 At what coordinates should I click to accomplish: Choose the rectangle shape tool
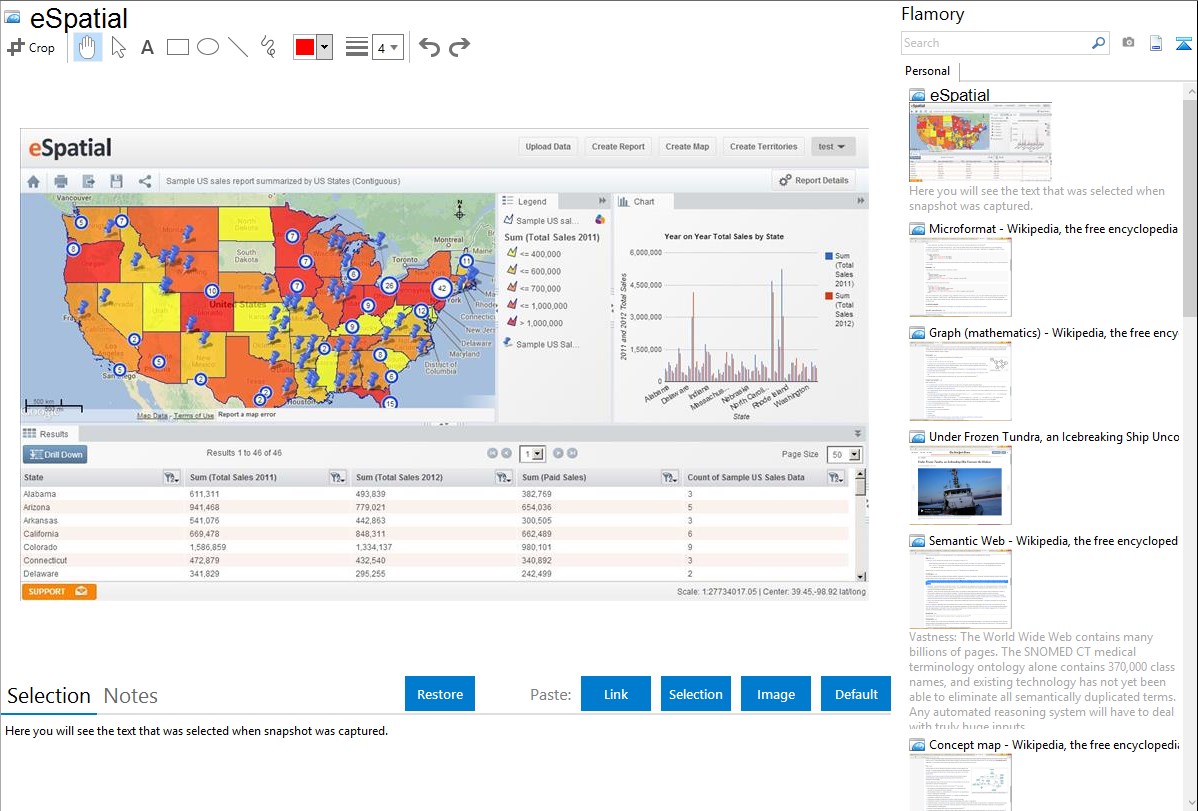178,47
